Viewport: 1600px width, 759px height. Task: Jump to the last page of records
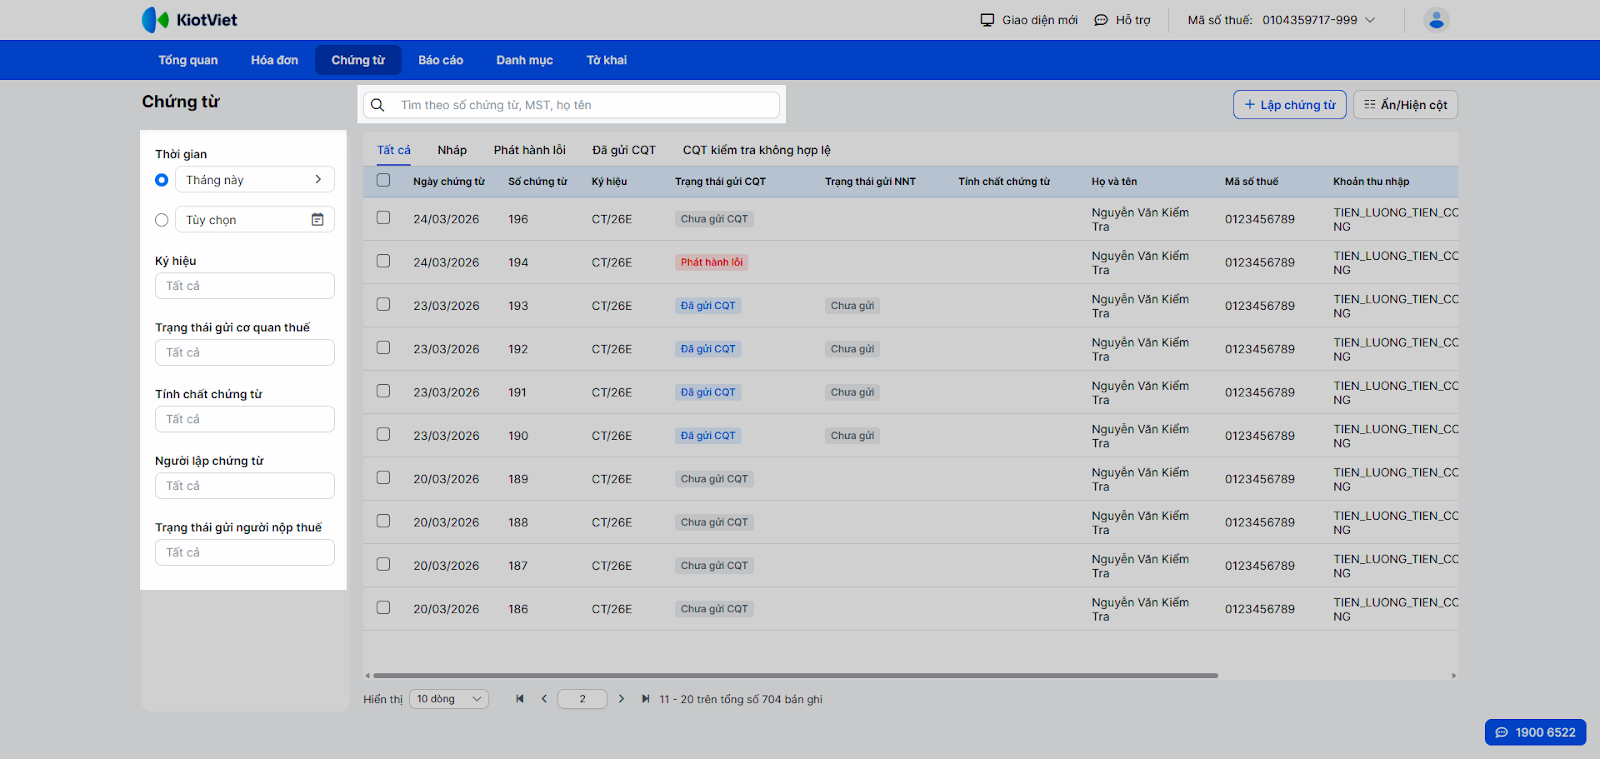click(x=646, y=699)
